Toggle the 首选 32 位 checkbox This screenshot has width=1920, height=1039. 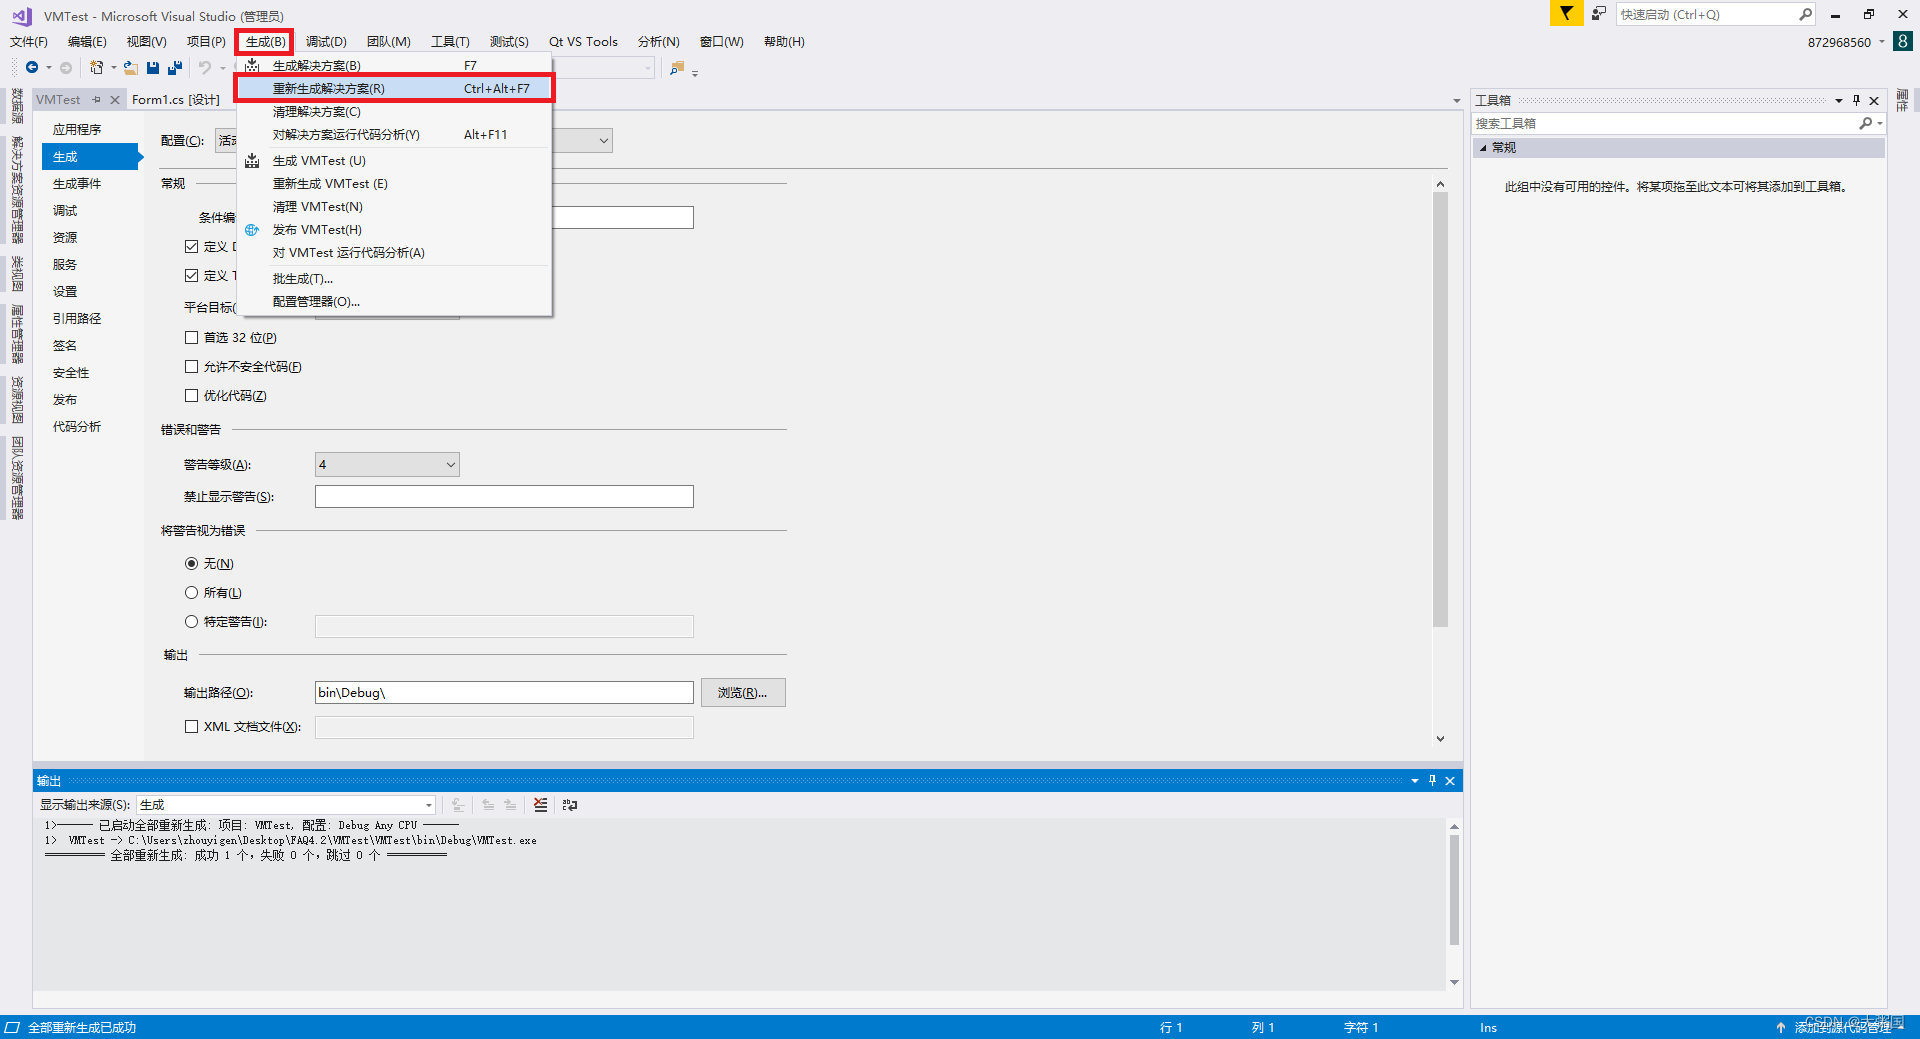click(x=191, y=338)
